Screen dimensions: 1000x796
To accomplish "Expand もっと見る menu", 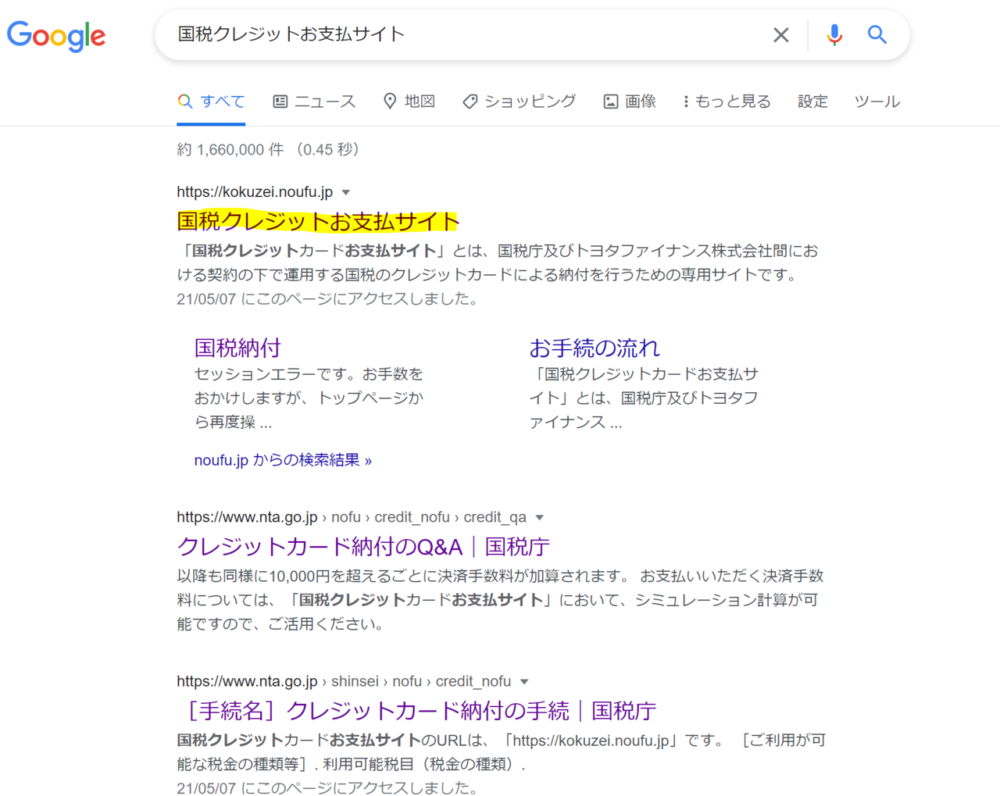I will 727,101.
